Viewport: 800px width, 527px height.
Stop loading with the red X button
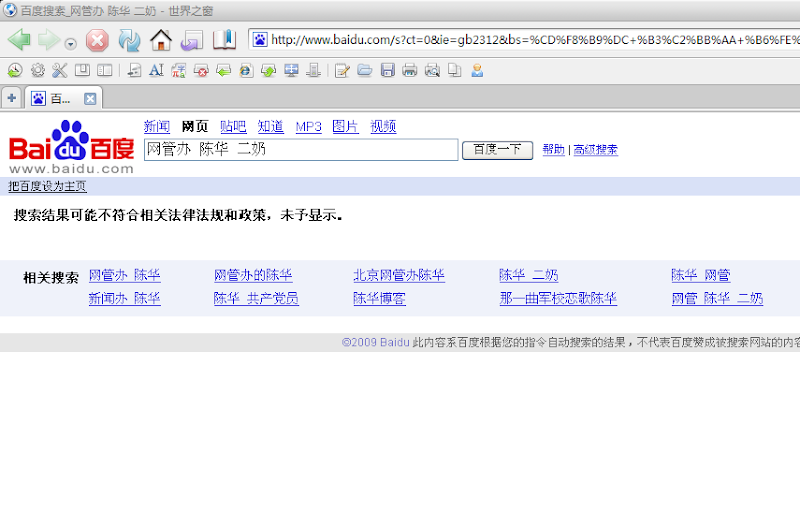(97, 40)
